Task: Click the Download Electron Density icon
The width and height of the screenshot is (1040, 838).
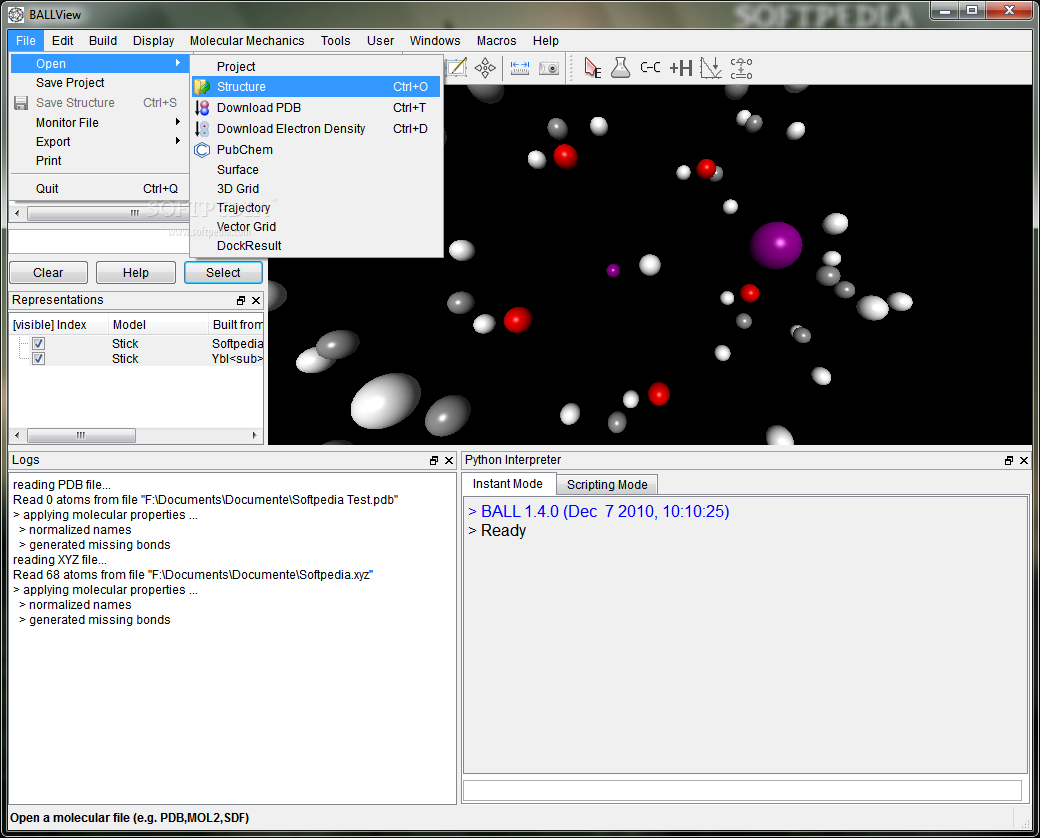Action: click(x=202, y=129)
